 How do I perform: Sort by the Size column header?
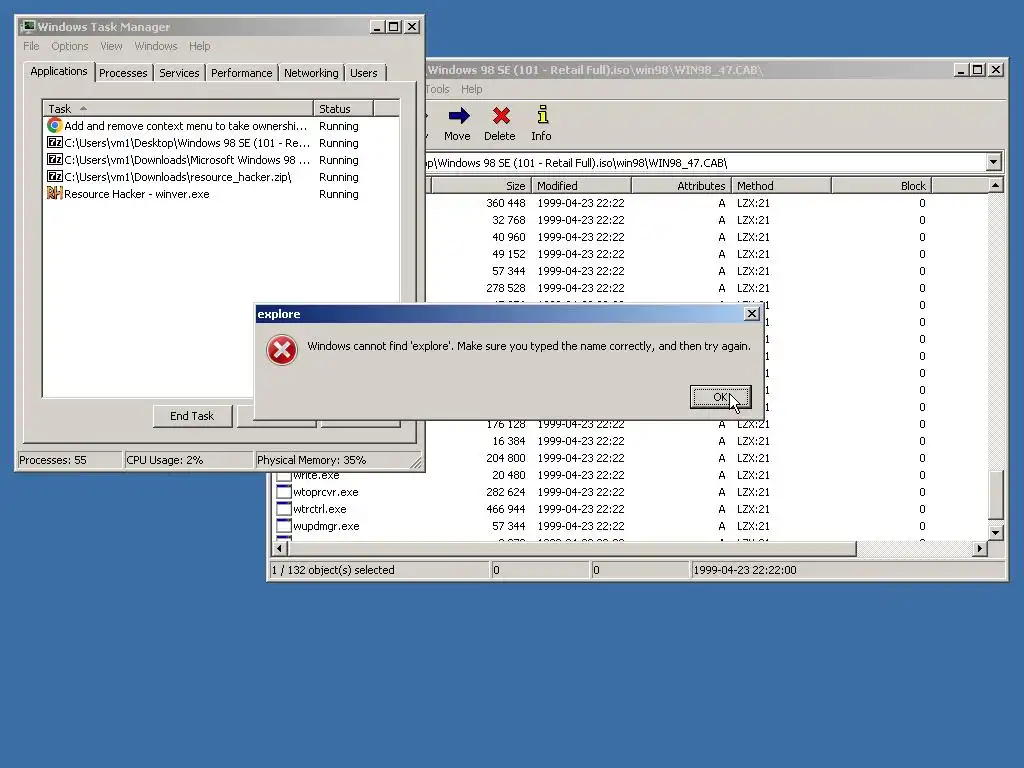click(x=481, y=185)
